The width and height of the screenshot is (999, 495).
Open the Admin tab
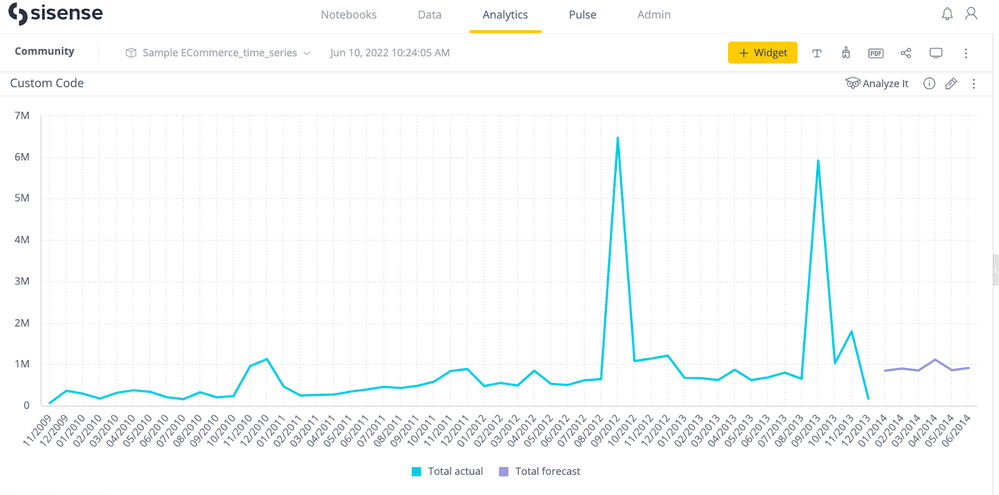(654, 15)
